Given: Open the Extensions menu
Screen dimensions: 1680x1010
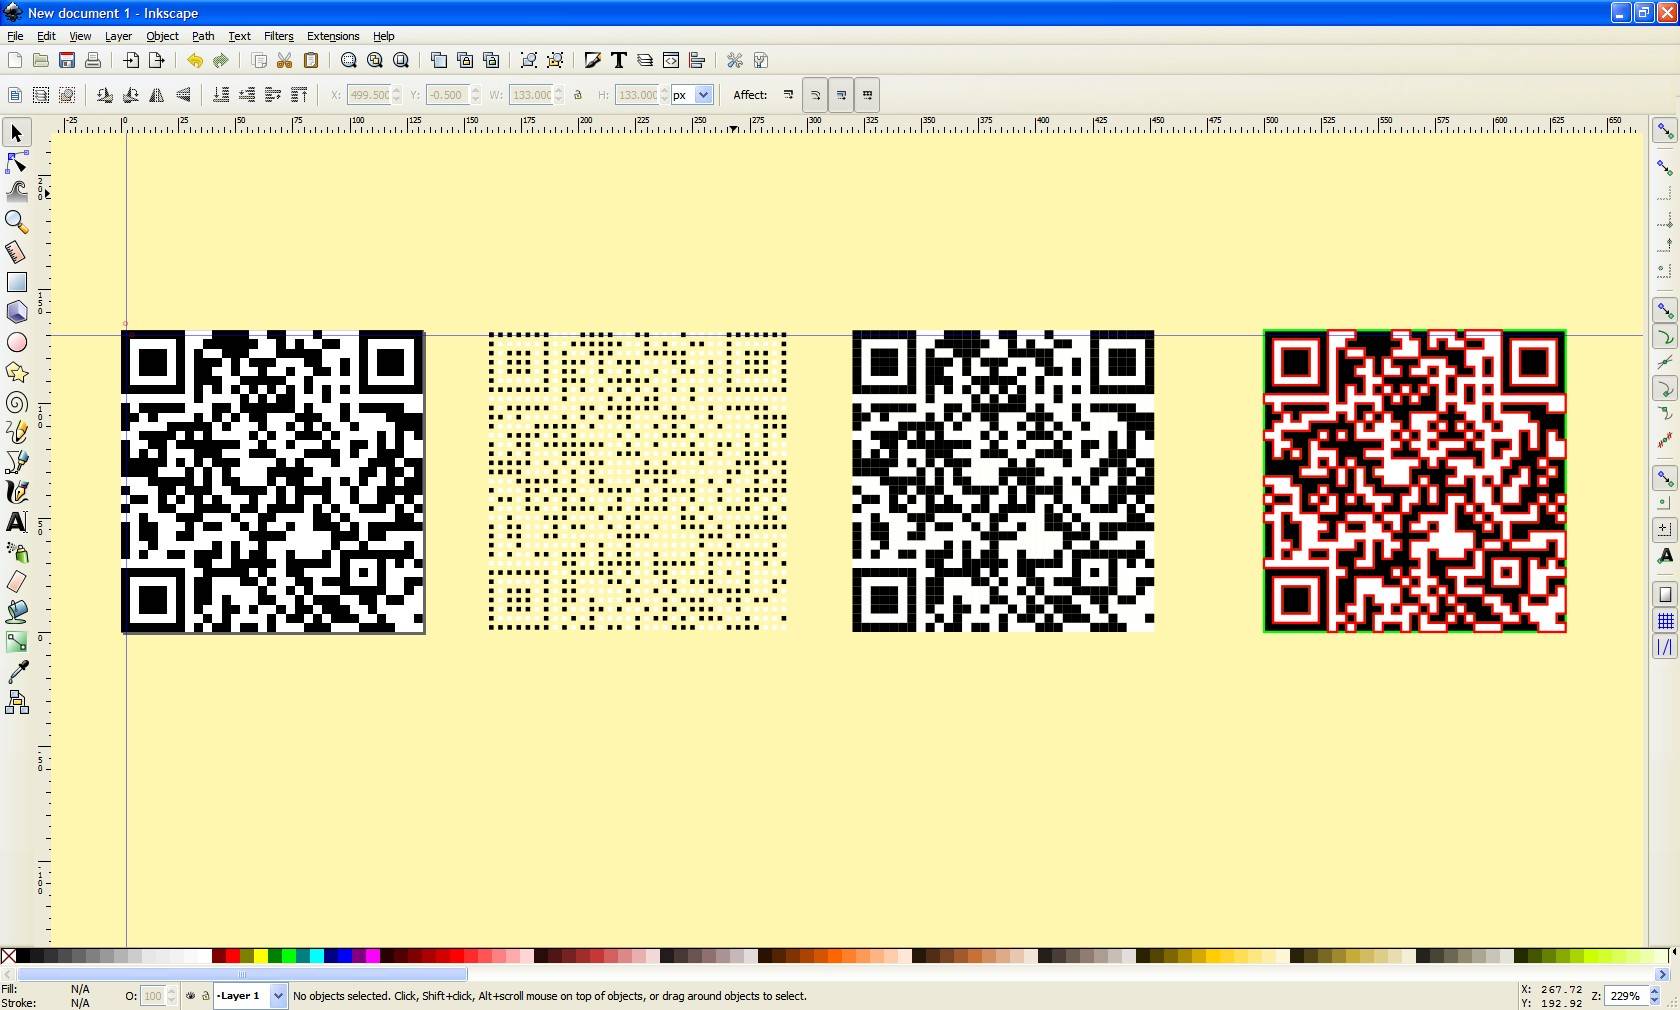Looking at the screenshot, I should (x=332, y=36).
